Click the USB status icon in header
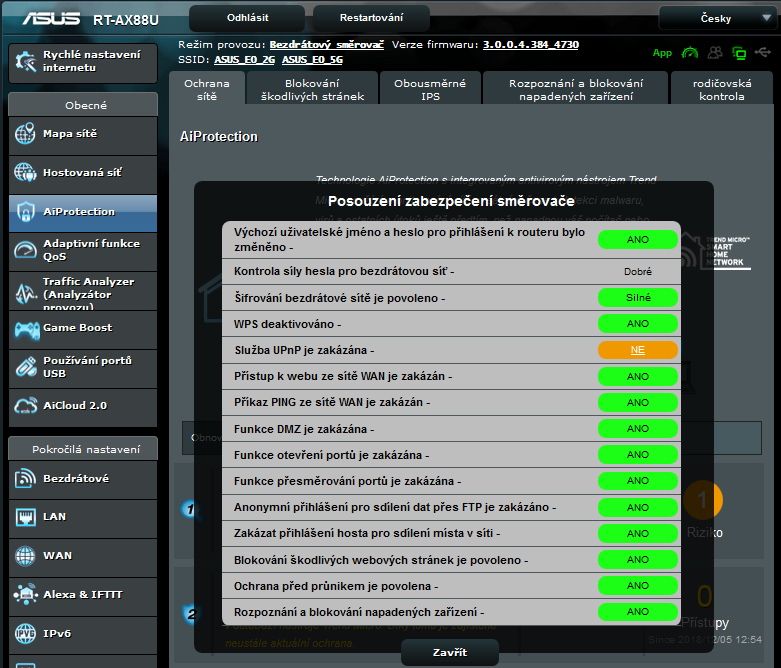The image size is (781, 668). pyautogui.click(x=762, y=53)
